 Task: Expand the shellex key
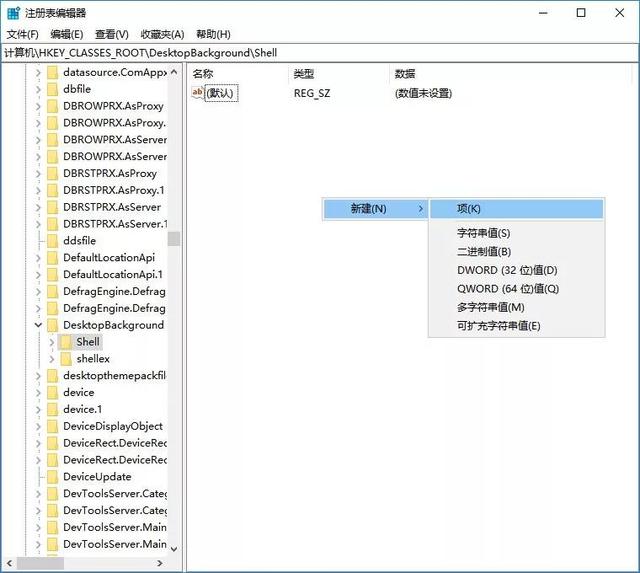(52, 359)
